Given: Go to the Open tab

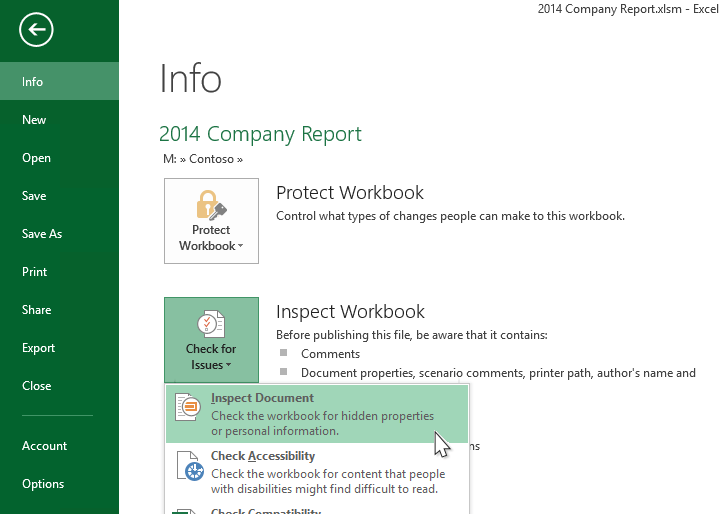Looking at the screenshot, I should [x=59, y=158].
